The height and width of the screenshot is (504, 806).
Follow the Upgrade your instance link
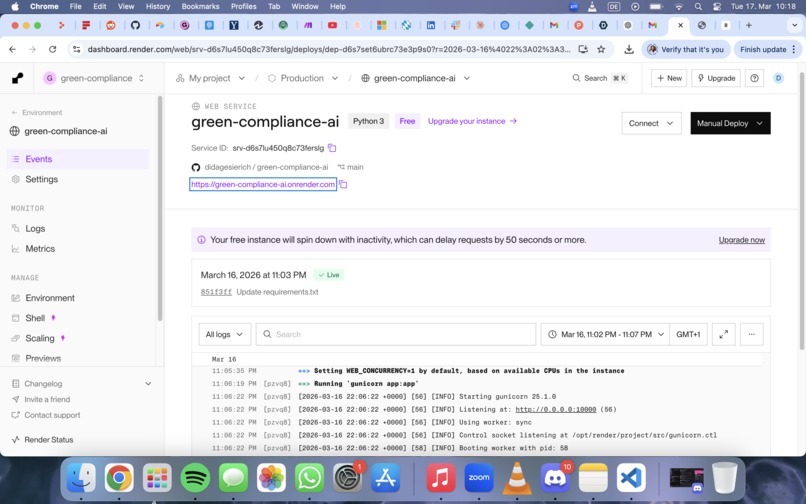coord(472,121)
